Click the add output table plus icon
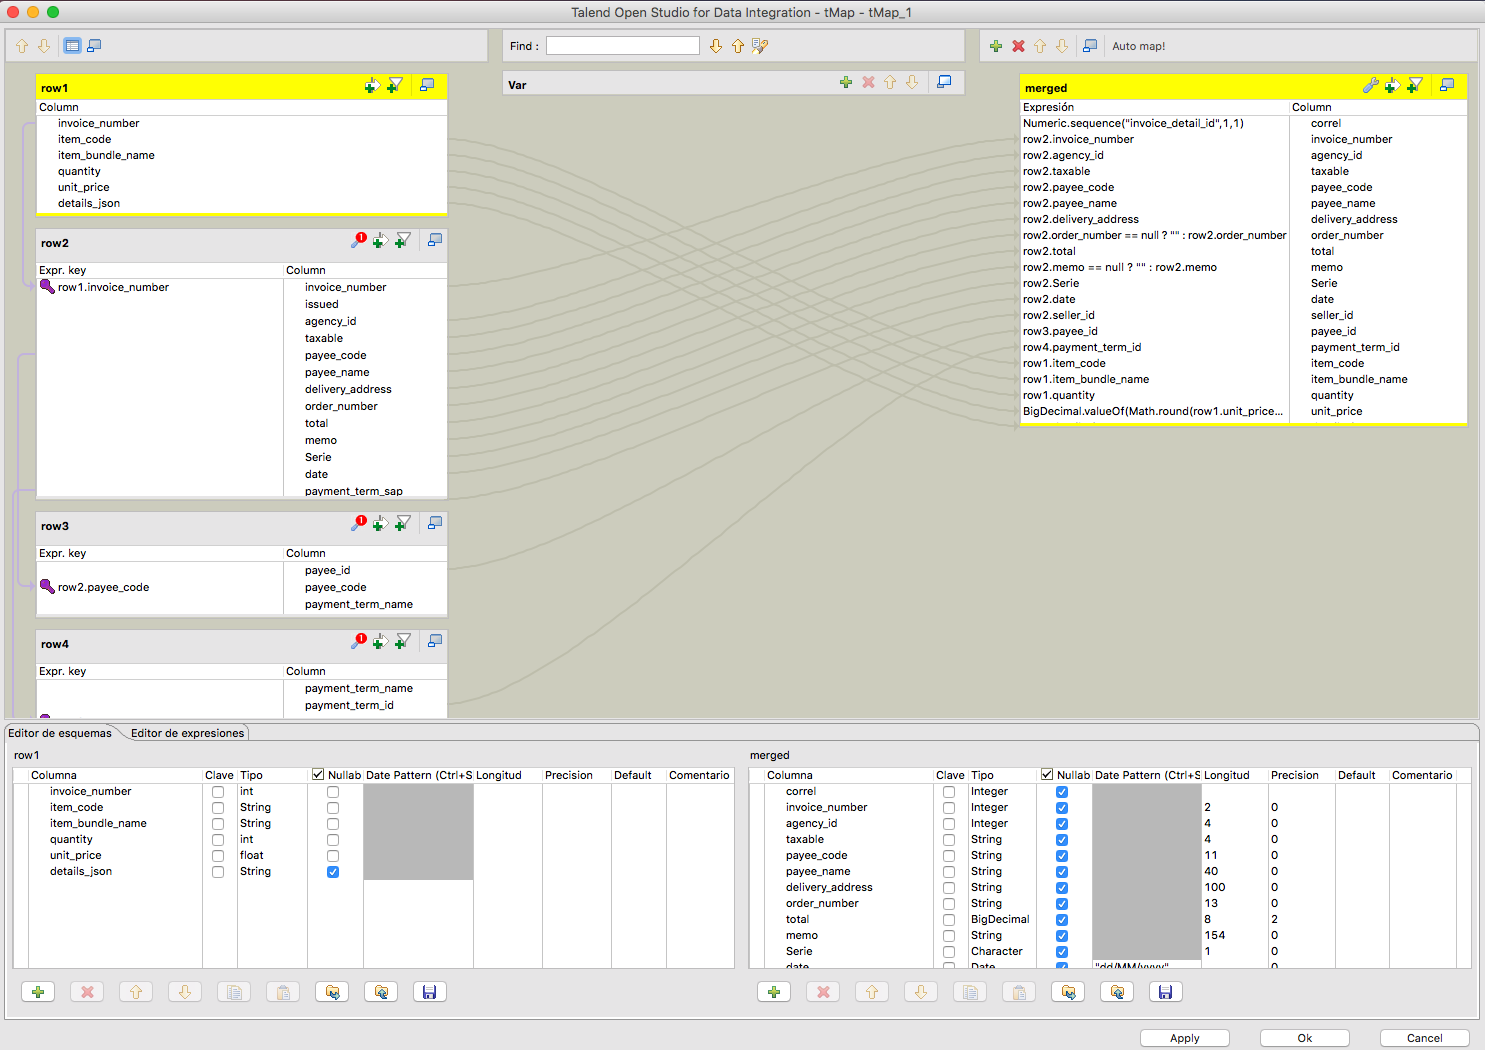Image resolution: width=1485 pixels, height=1050 pixels. click(996, 46)
